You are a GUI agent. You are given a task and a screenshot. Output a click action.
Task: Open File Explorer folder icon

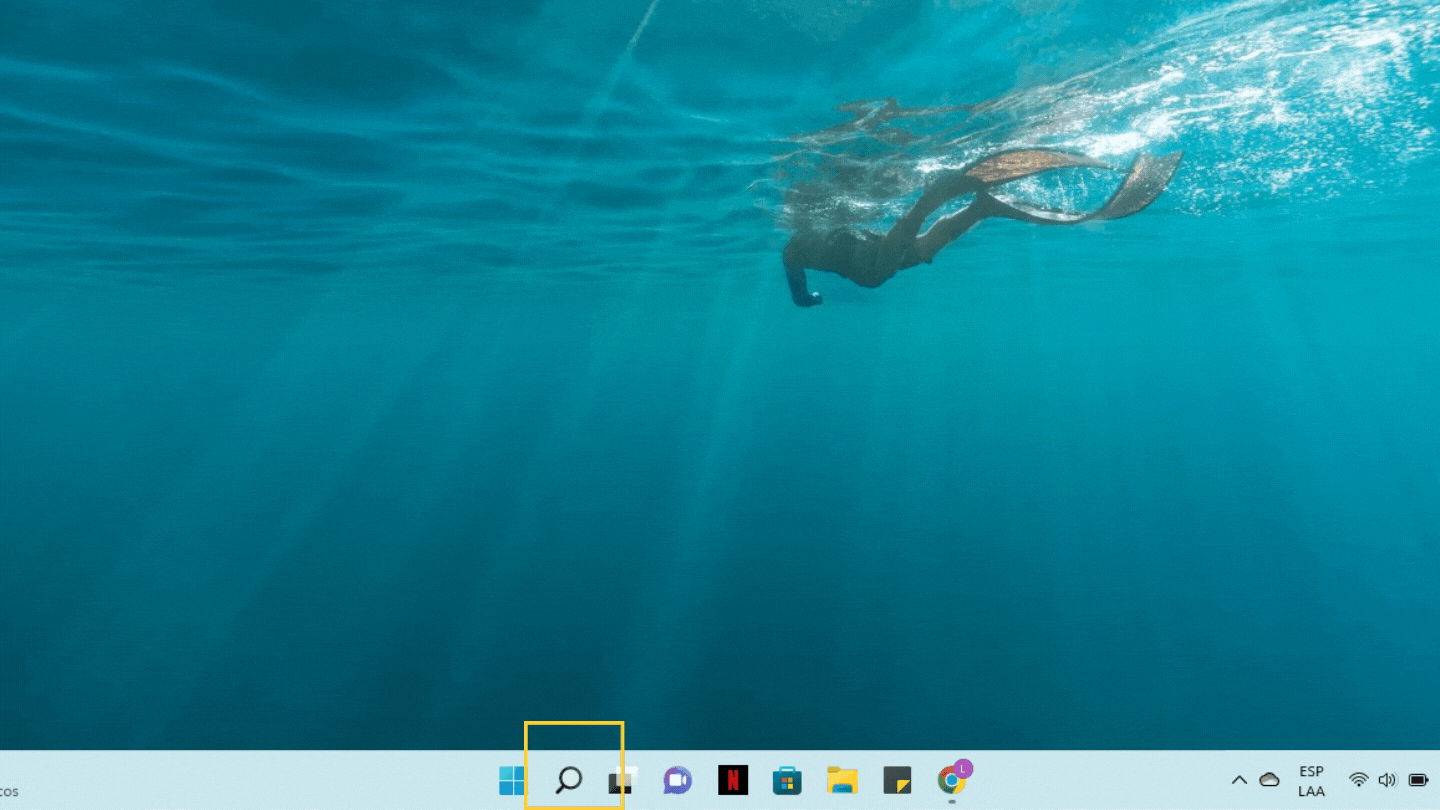pos(842,780)
